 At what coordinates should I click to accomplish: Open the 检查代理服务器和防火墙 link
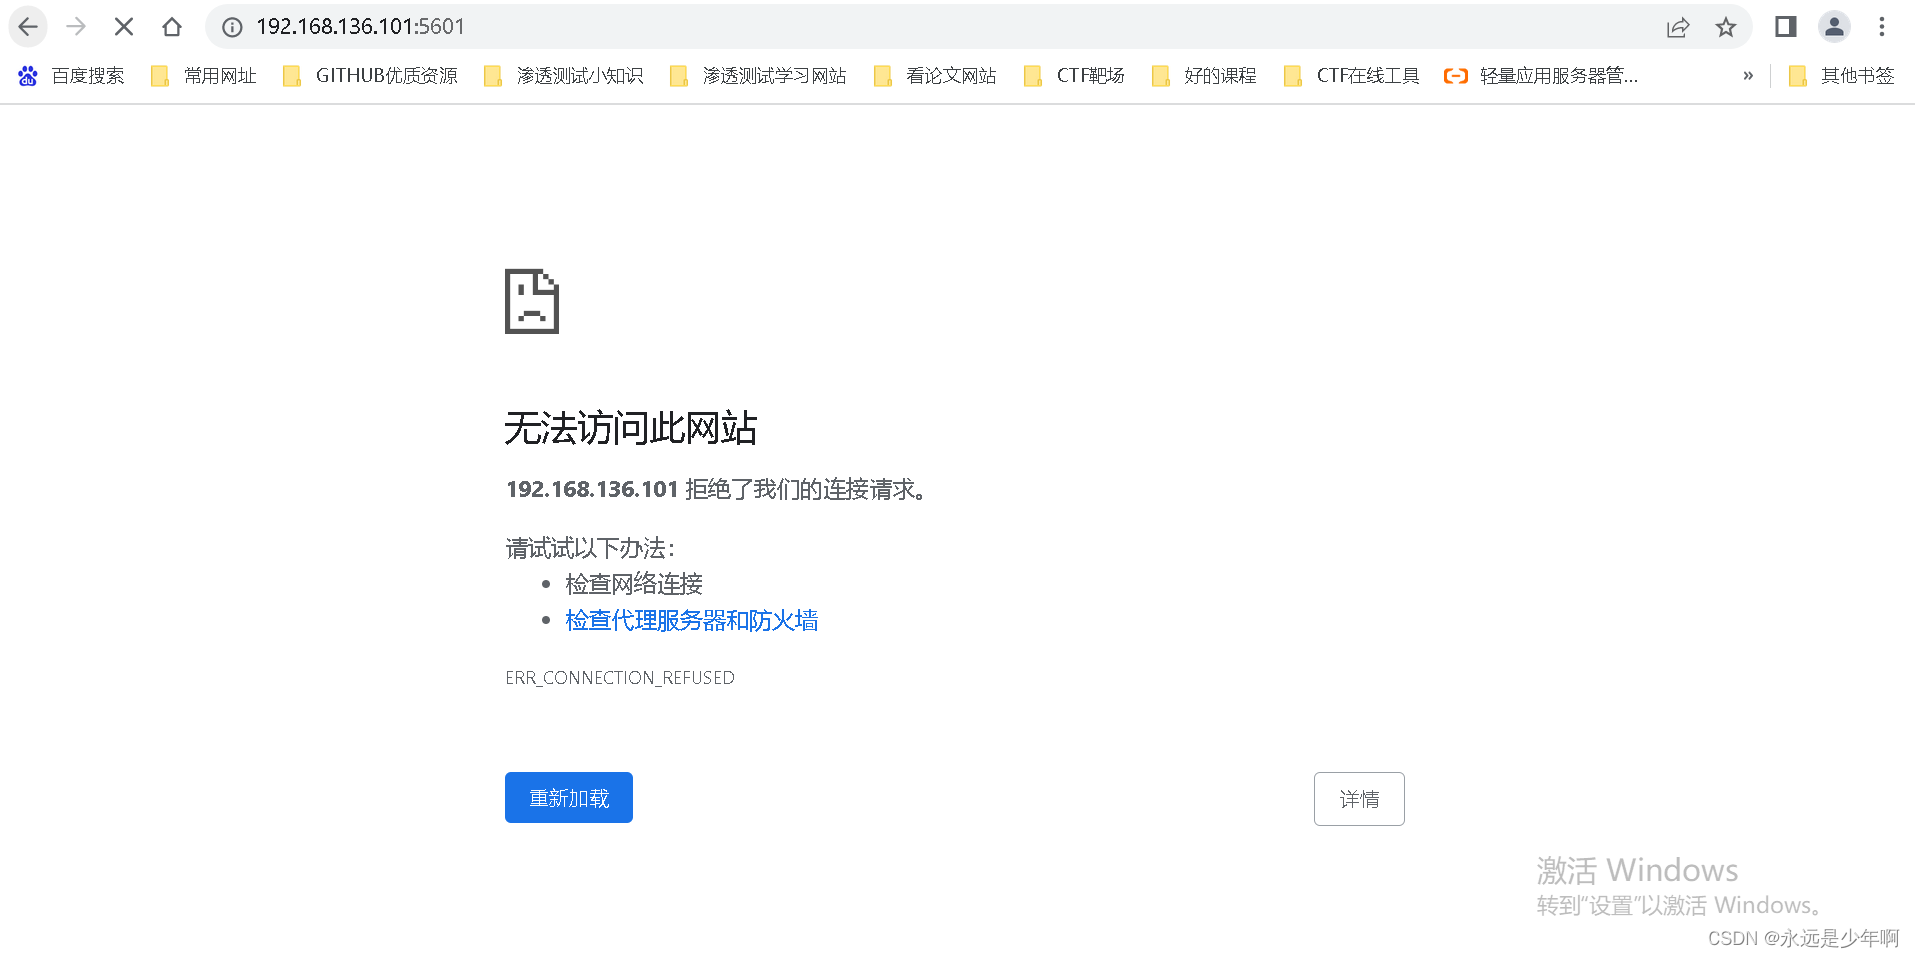pos(691,620)
